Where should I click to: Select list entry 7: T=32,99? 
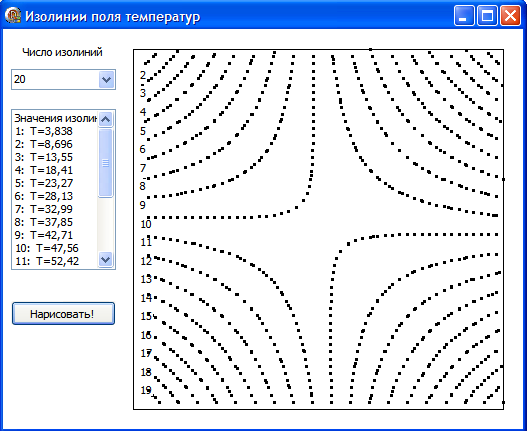[x=44, y=209]
